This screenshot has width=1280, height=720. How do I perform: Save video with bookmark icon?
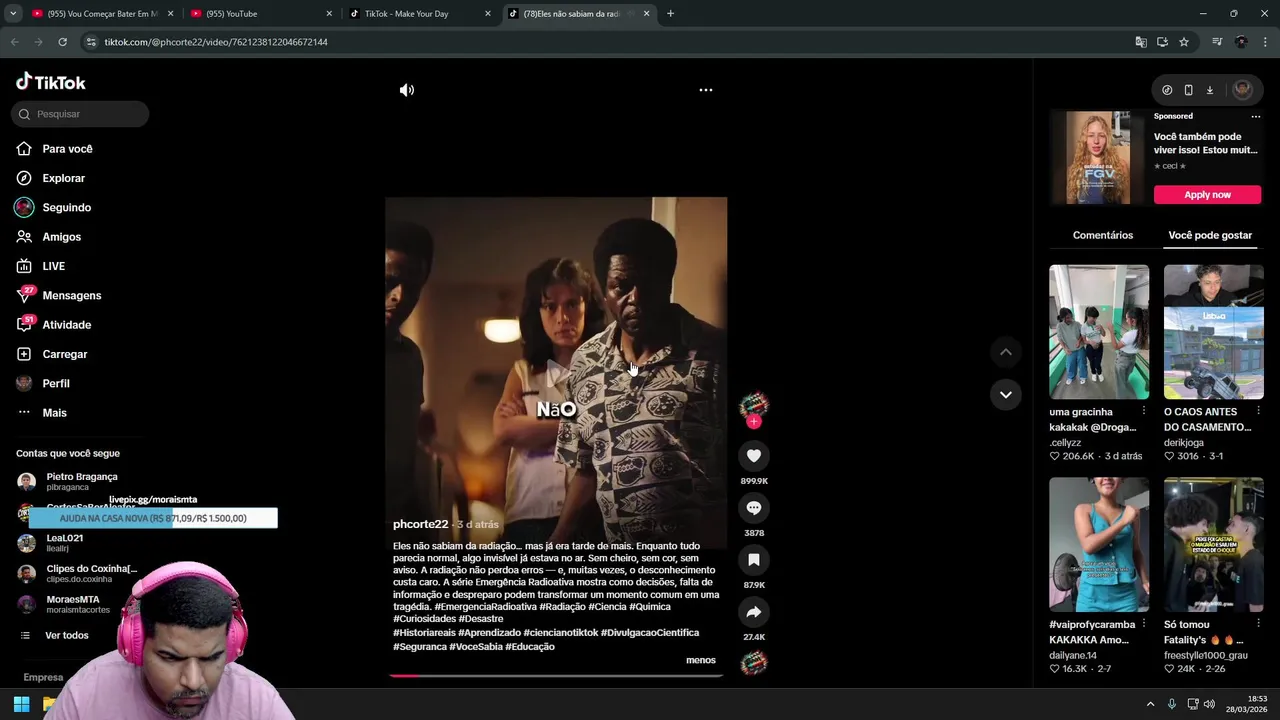point(754,560)
